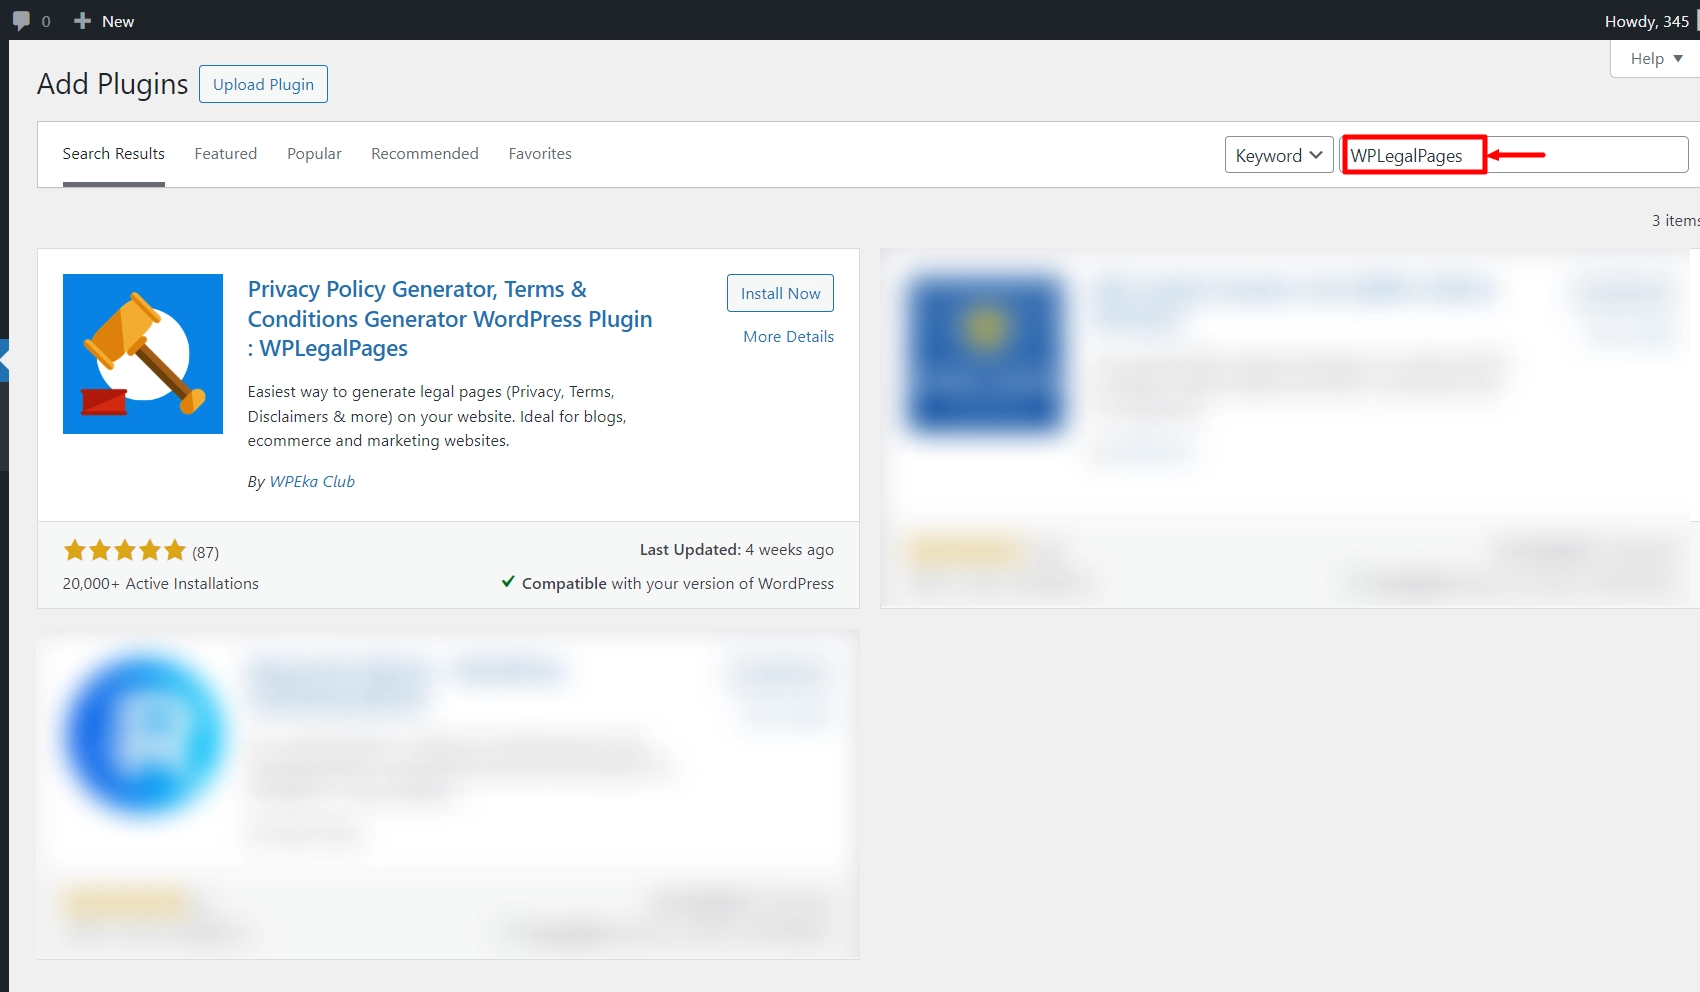Select the Search Results tab

click(113, 153)
